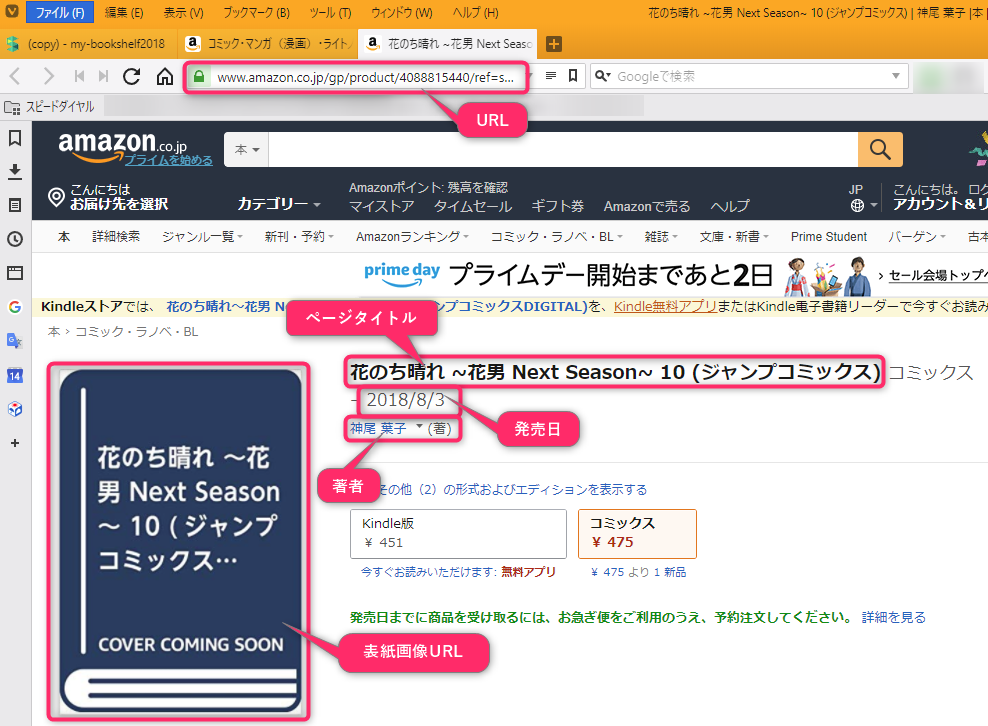Open the calendar web panel showing 14
This screenshot has height=726, width=988.
tap(15, 376)
